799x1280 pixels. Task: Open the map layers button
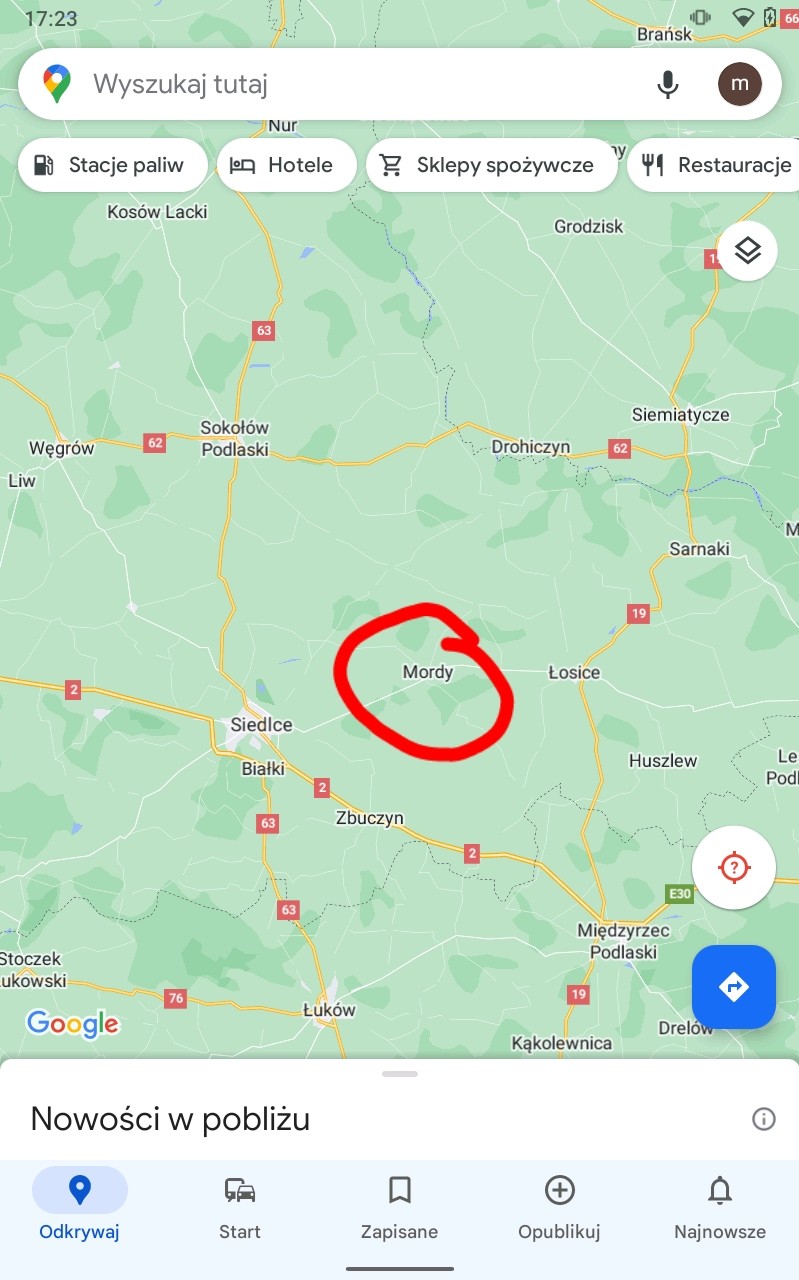click(747, 250)
